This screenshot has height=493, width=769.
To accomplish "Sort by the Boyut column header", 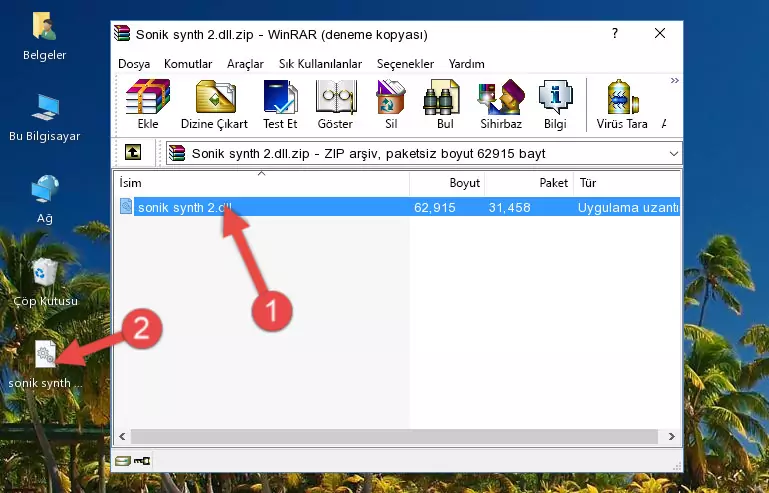I will pyautogui.click(x=447, y=183).
